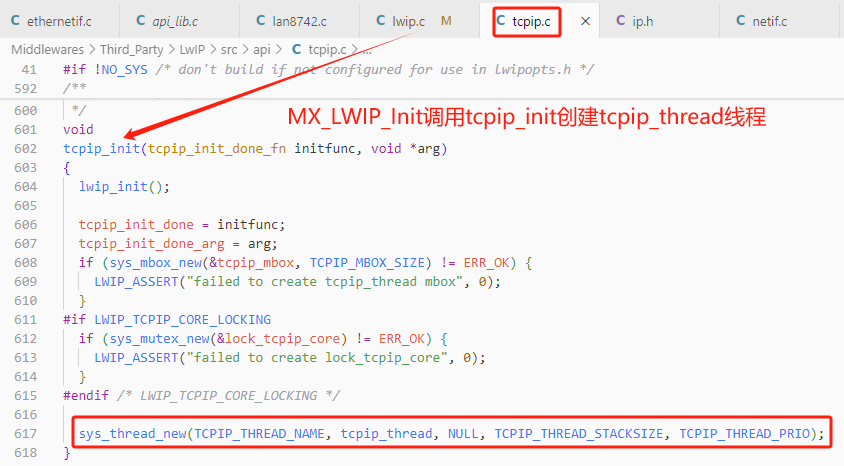Expand the Third_Party breadcrumb segment
This screenshot has width=844, height=466.
click(x=131, y=50)
